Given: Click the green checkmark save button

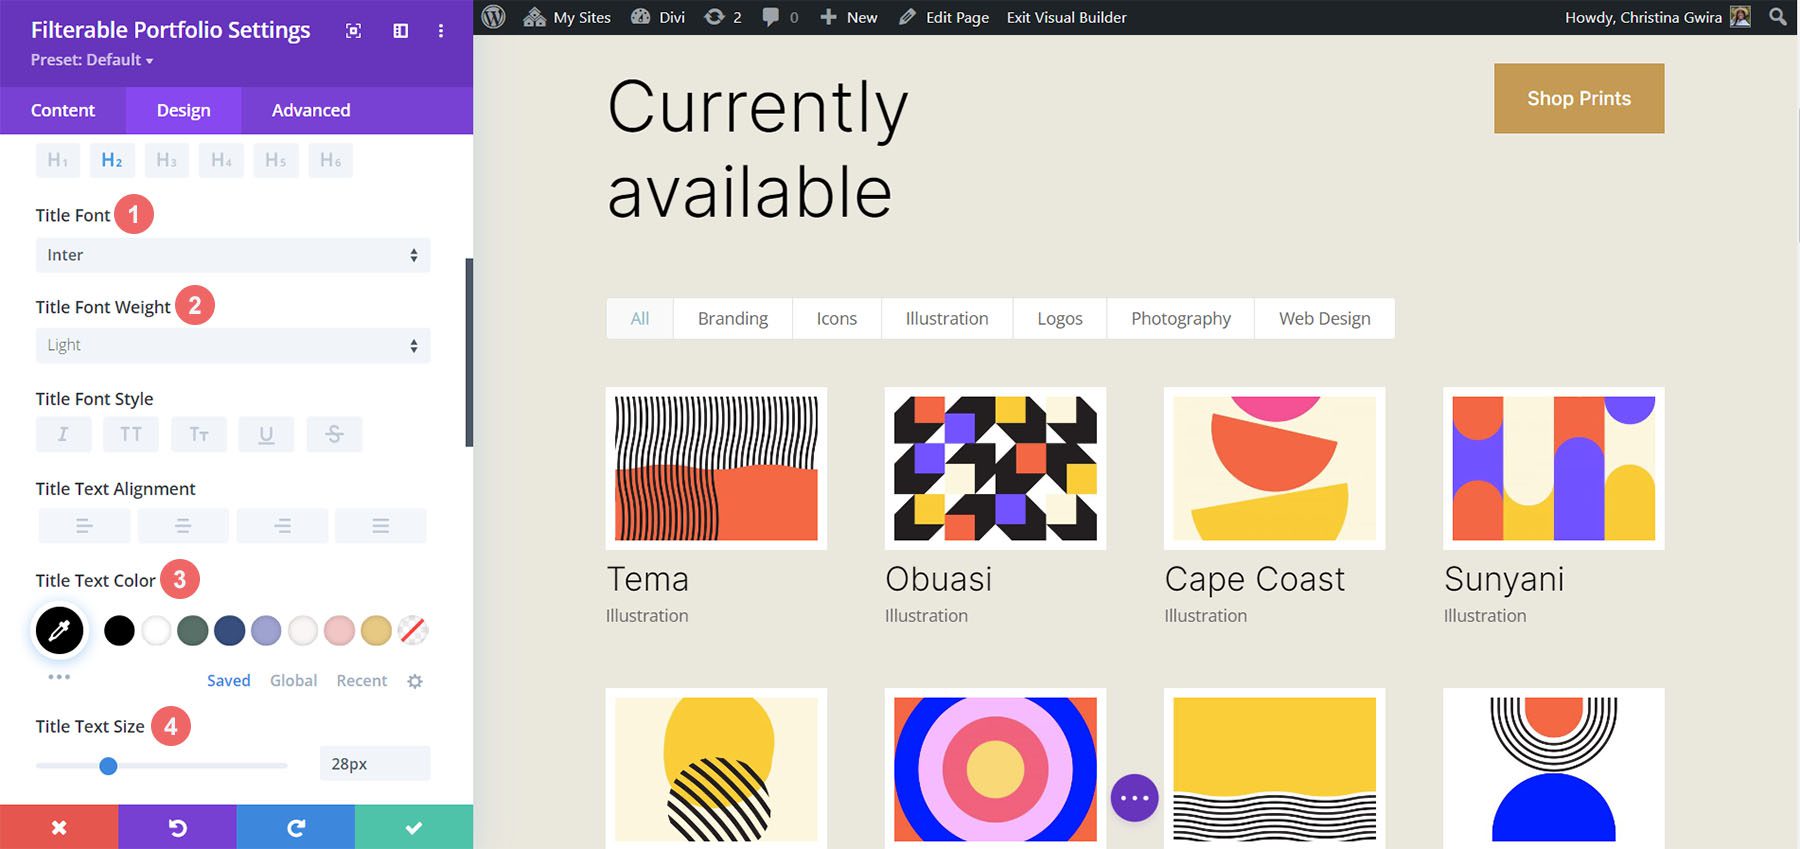Looking at the screenshot, I should [x=414, y=827].
